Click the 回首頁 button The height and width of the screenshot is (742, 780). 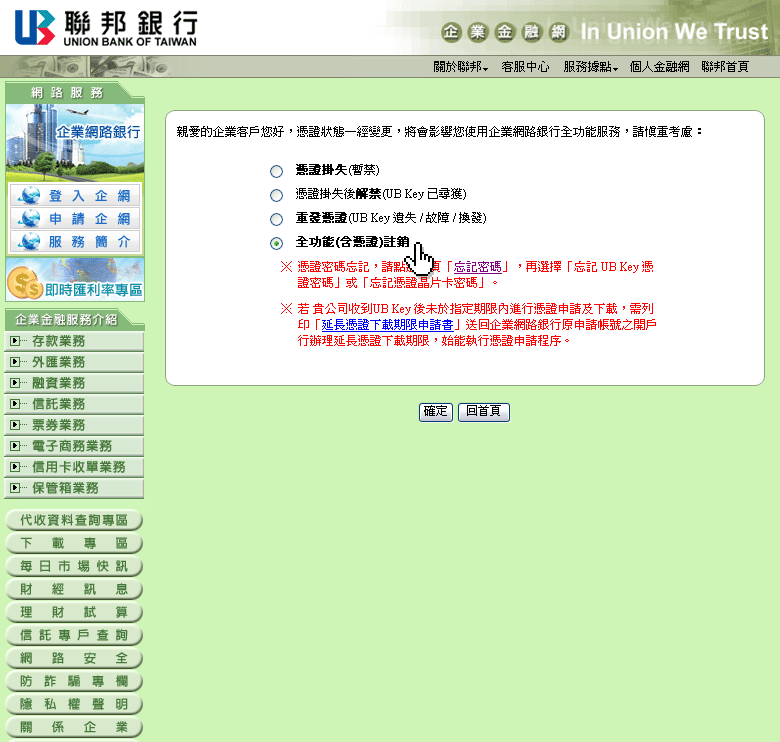pos(484,412)
